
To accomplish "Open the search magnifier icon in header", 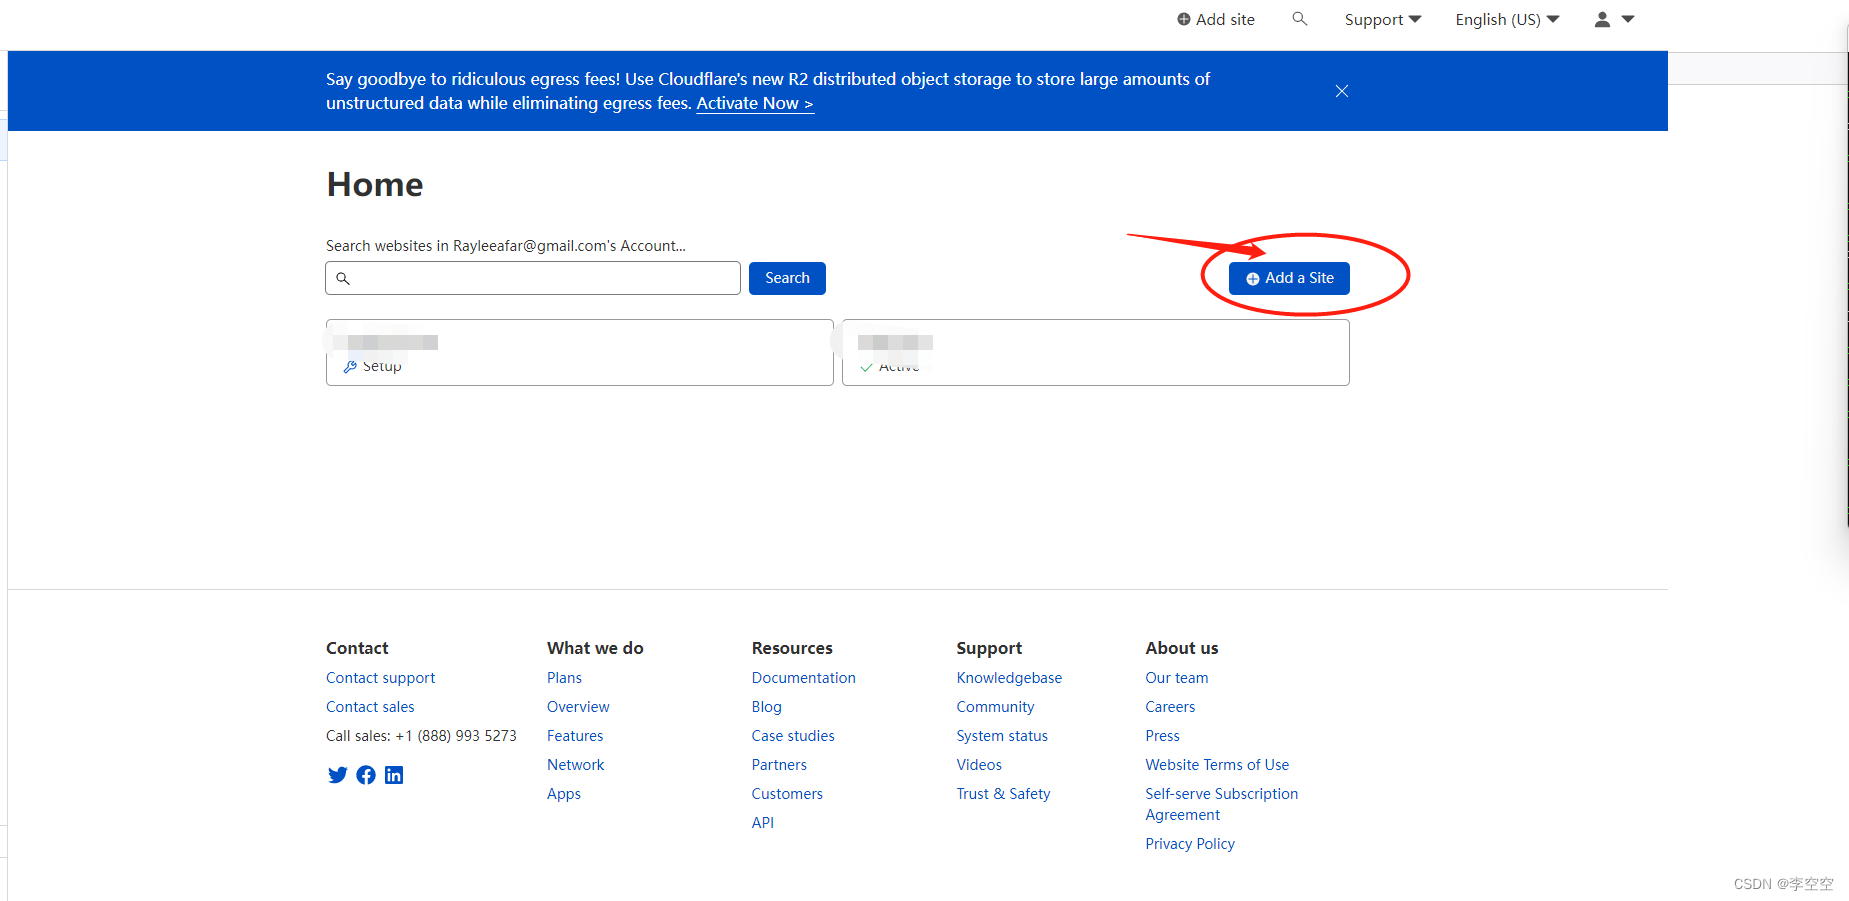I will (1299, 18).
